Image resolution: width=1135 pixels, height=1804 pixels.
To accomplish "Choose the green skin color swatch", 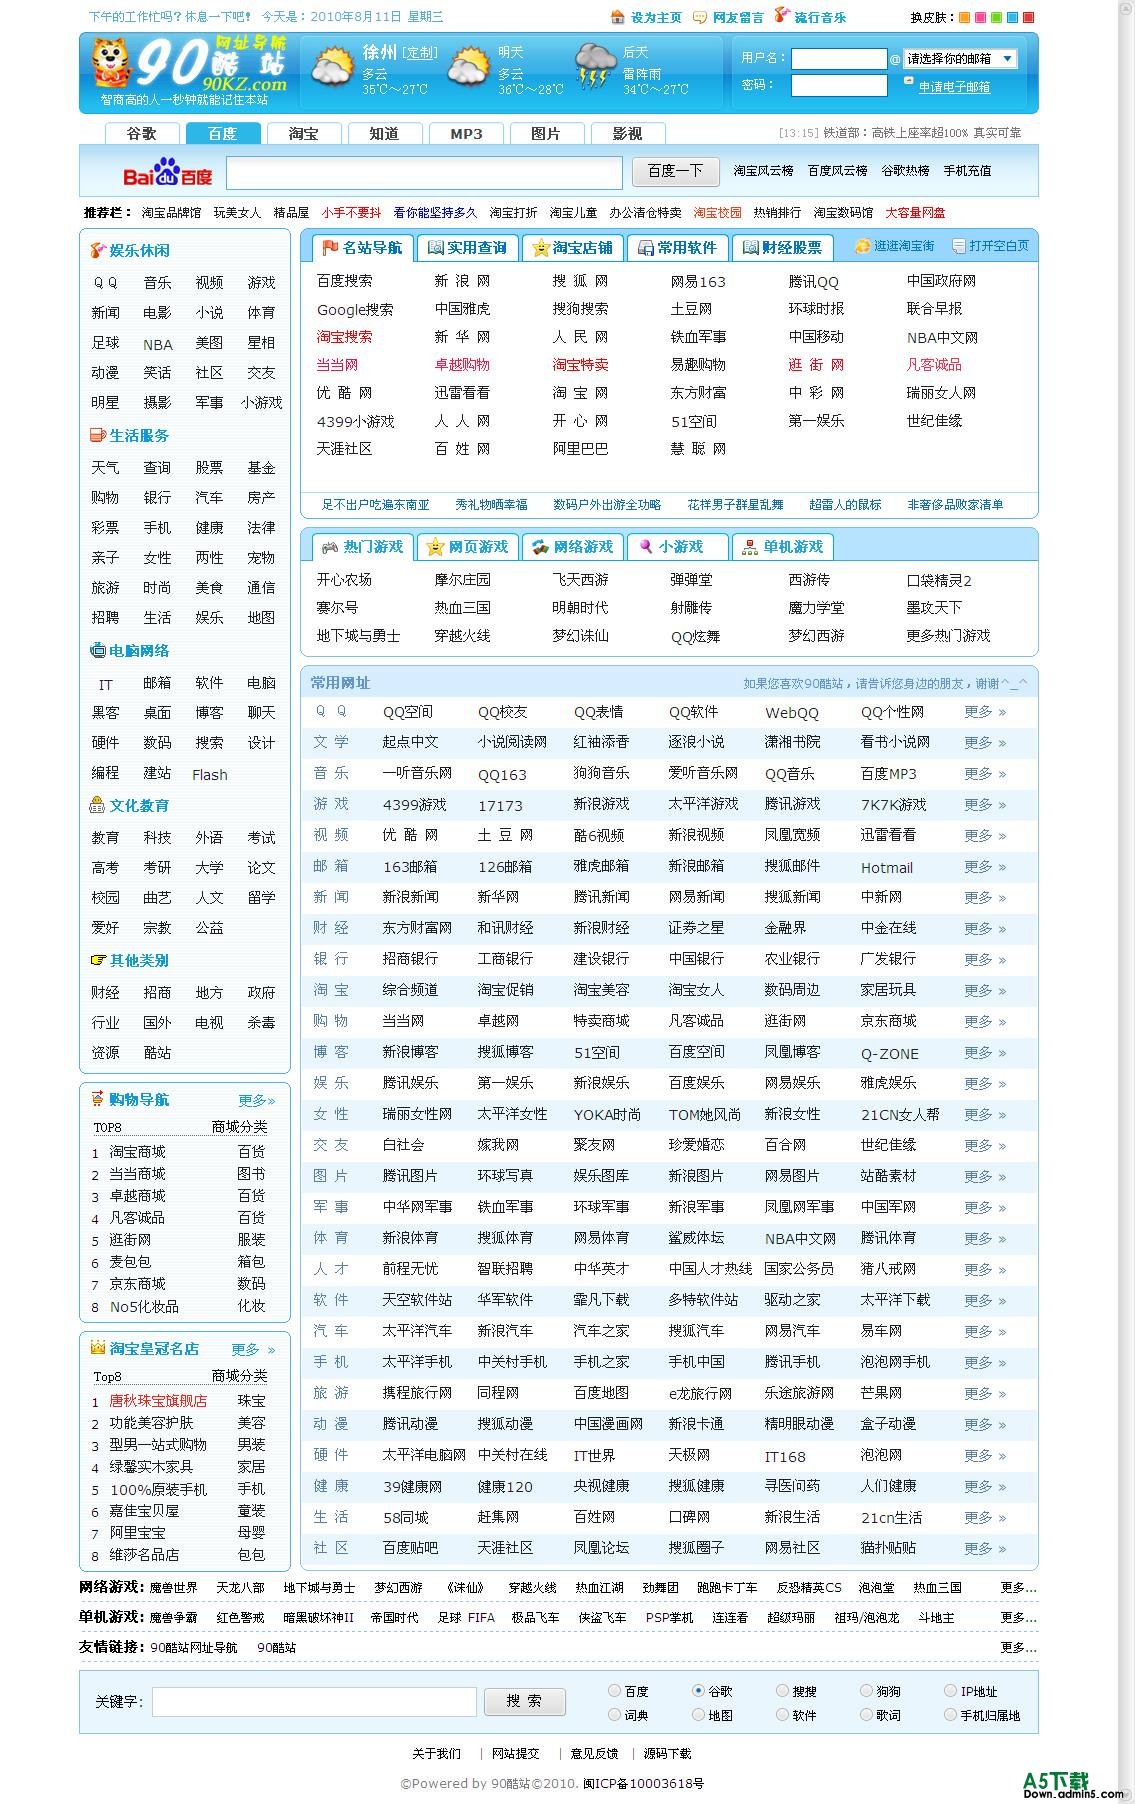I will pyautogui.click(x=996, y=17).
